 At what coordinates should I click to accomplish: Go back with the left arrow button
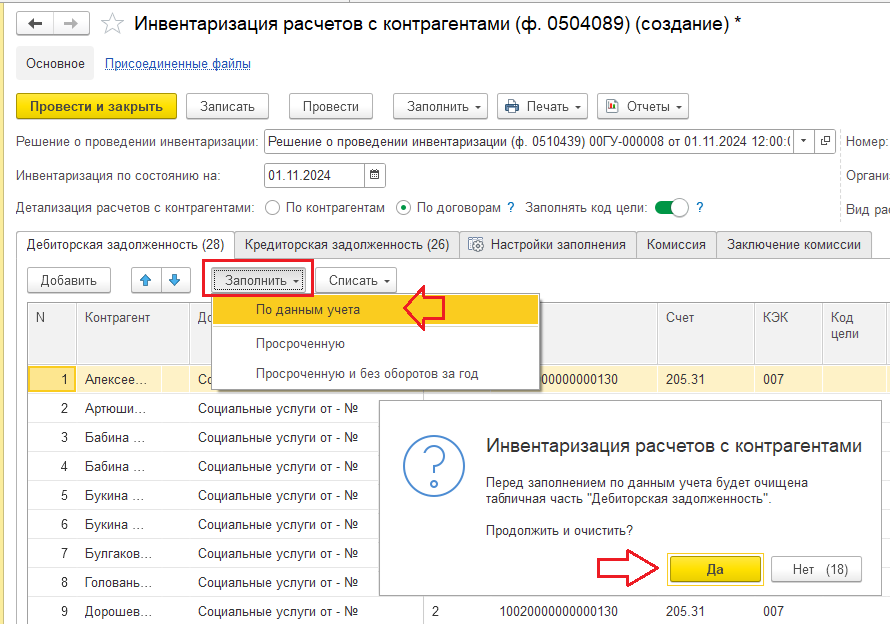point(35,24)
